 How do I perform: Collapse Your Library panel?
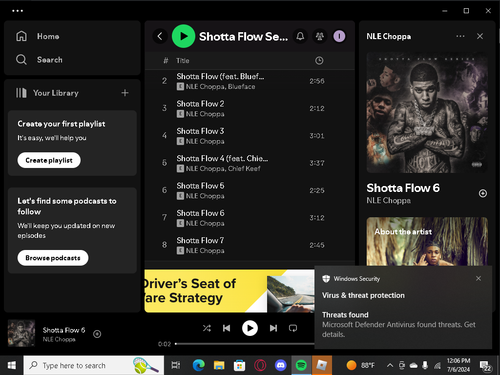[47, 93]
